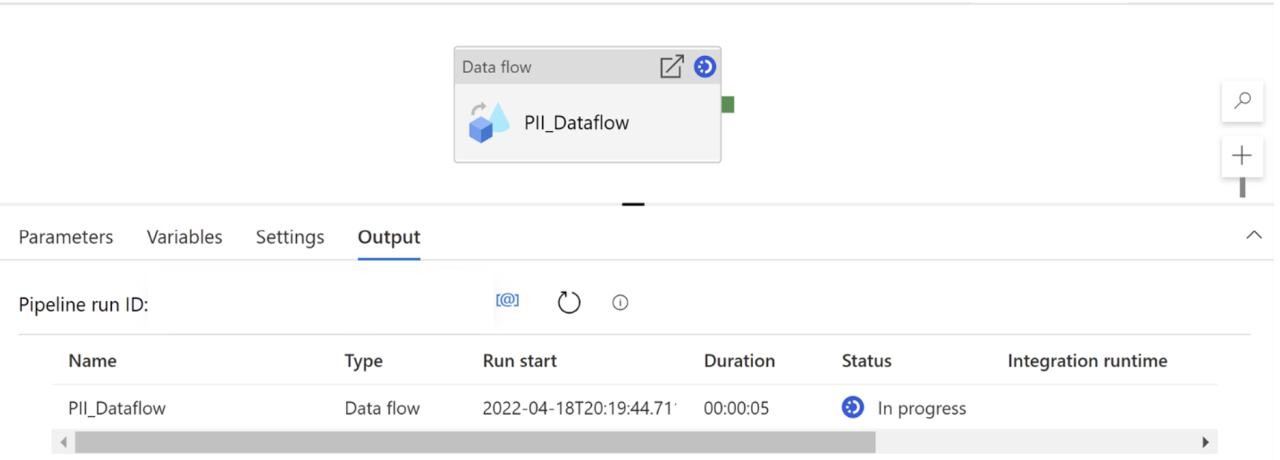Select the Output tab
Image resolution: width=1280 pixels, height=460 pixels.
(389, 237)
